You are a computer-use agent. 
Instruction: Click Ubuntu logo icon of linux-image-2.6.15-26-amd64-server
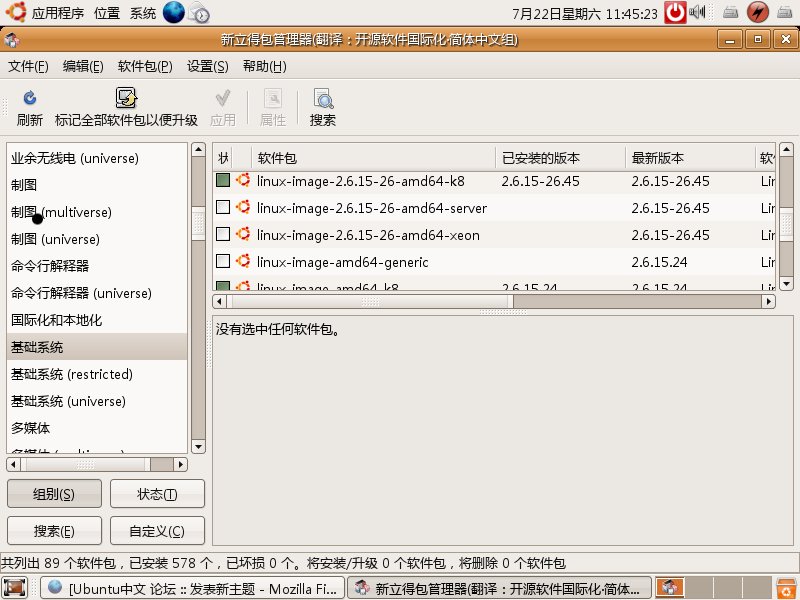point(243,207)
